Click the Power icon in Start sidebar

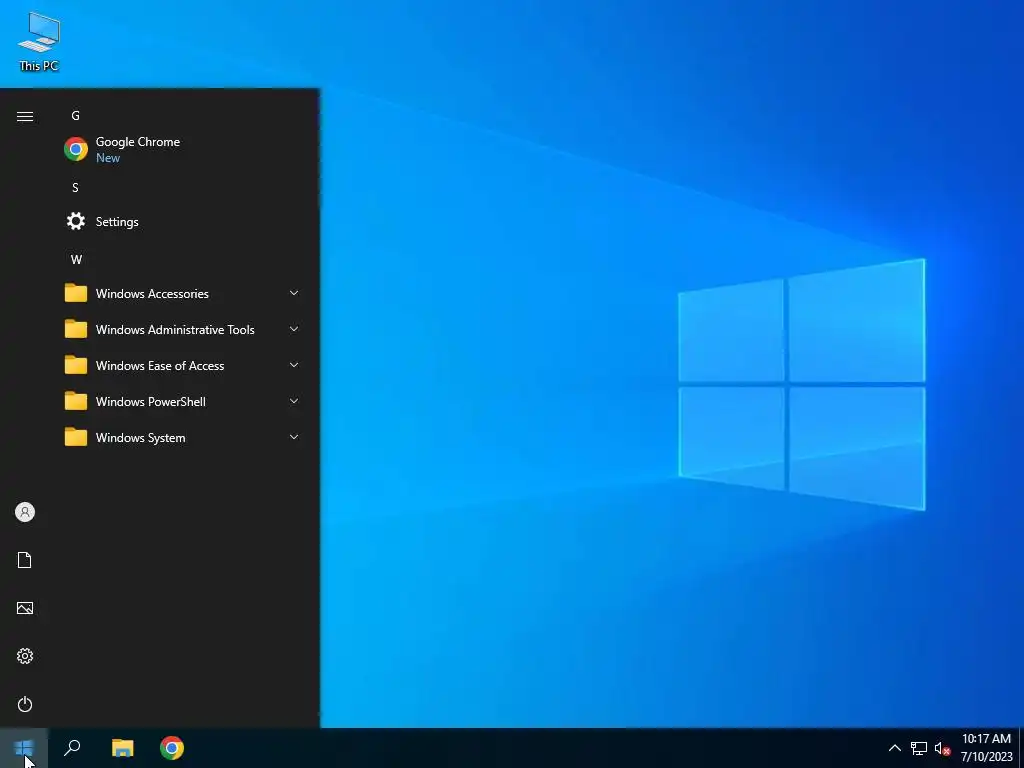(25, 704)
